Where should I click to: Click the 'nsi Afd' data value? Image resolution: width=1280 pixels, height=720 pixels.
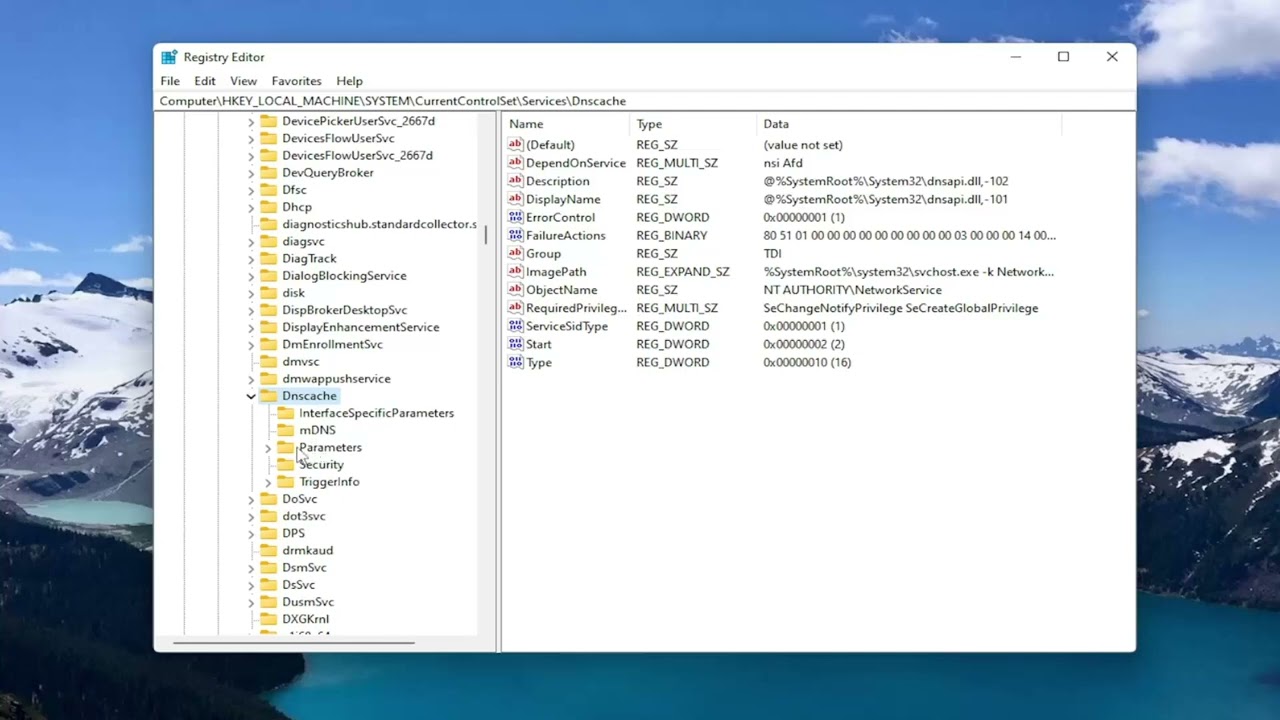coord(783,163)
